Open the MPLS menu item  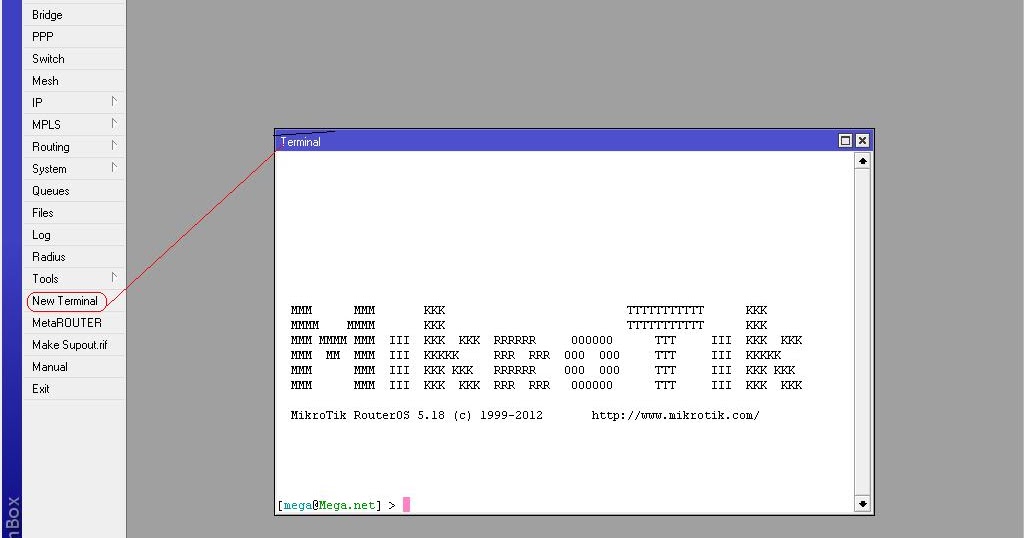click(73, 125)
